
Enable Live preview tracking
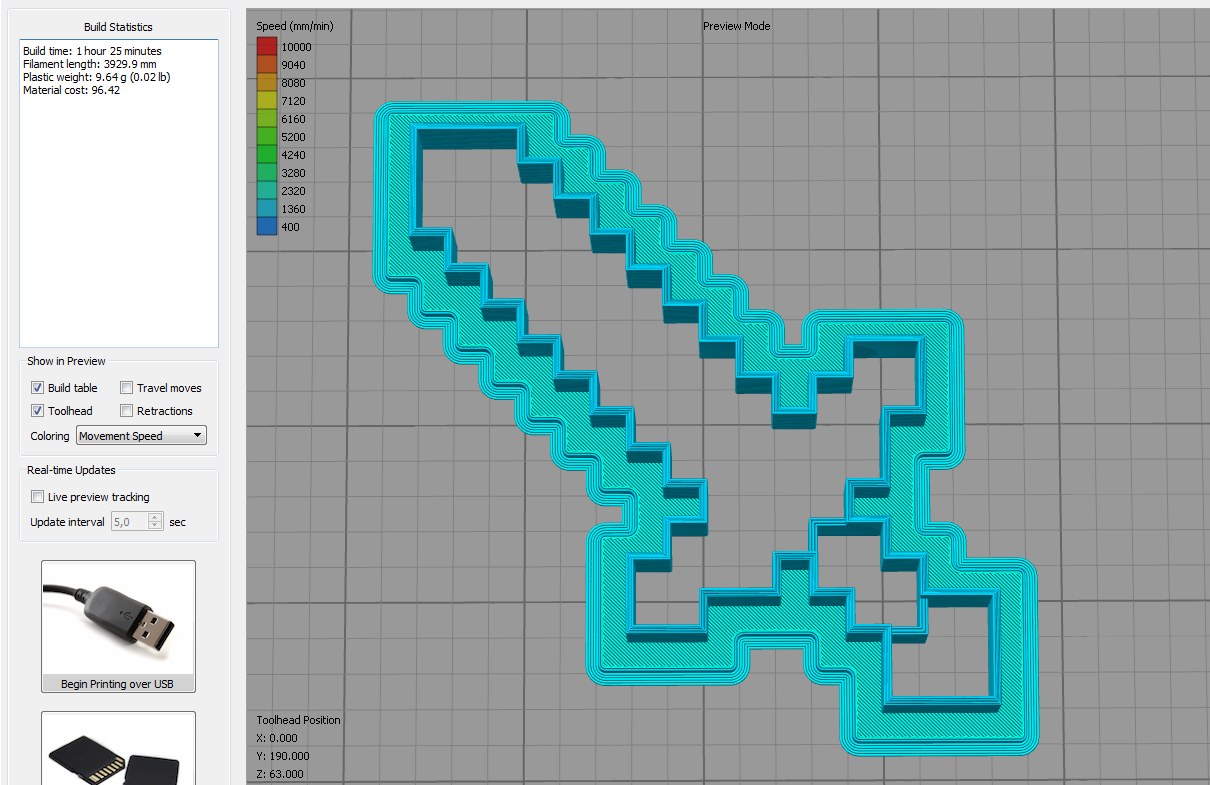click(37, 496)
